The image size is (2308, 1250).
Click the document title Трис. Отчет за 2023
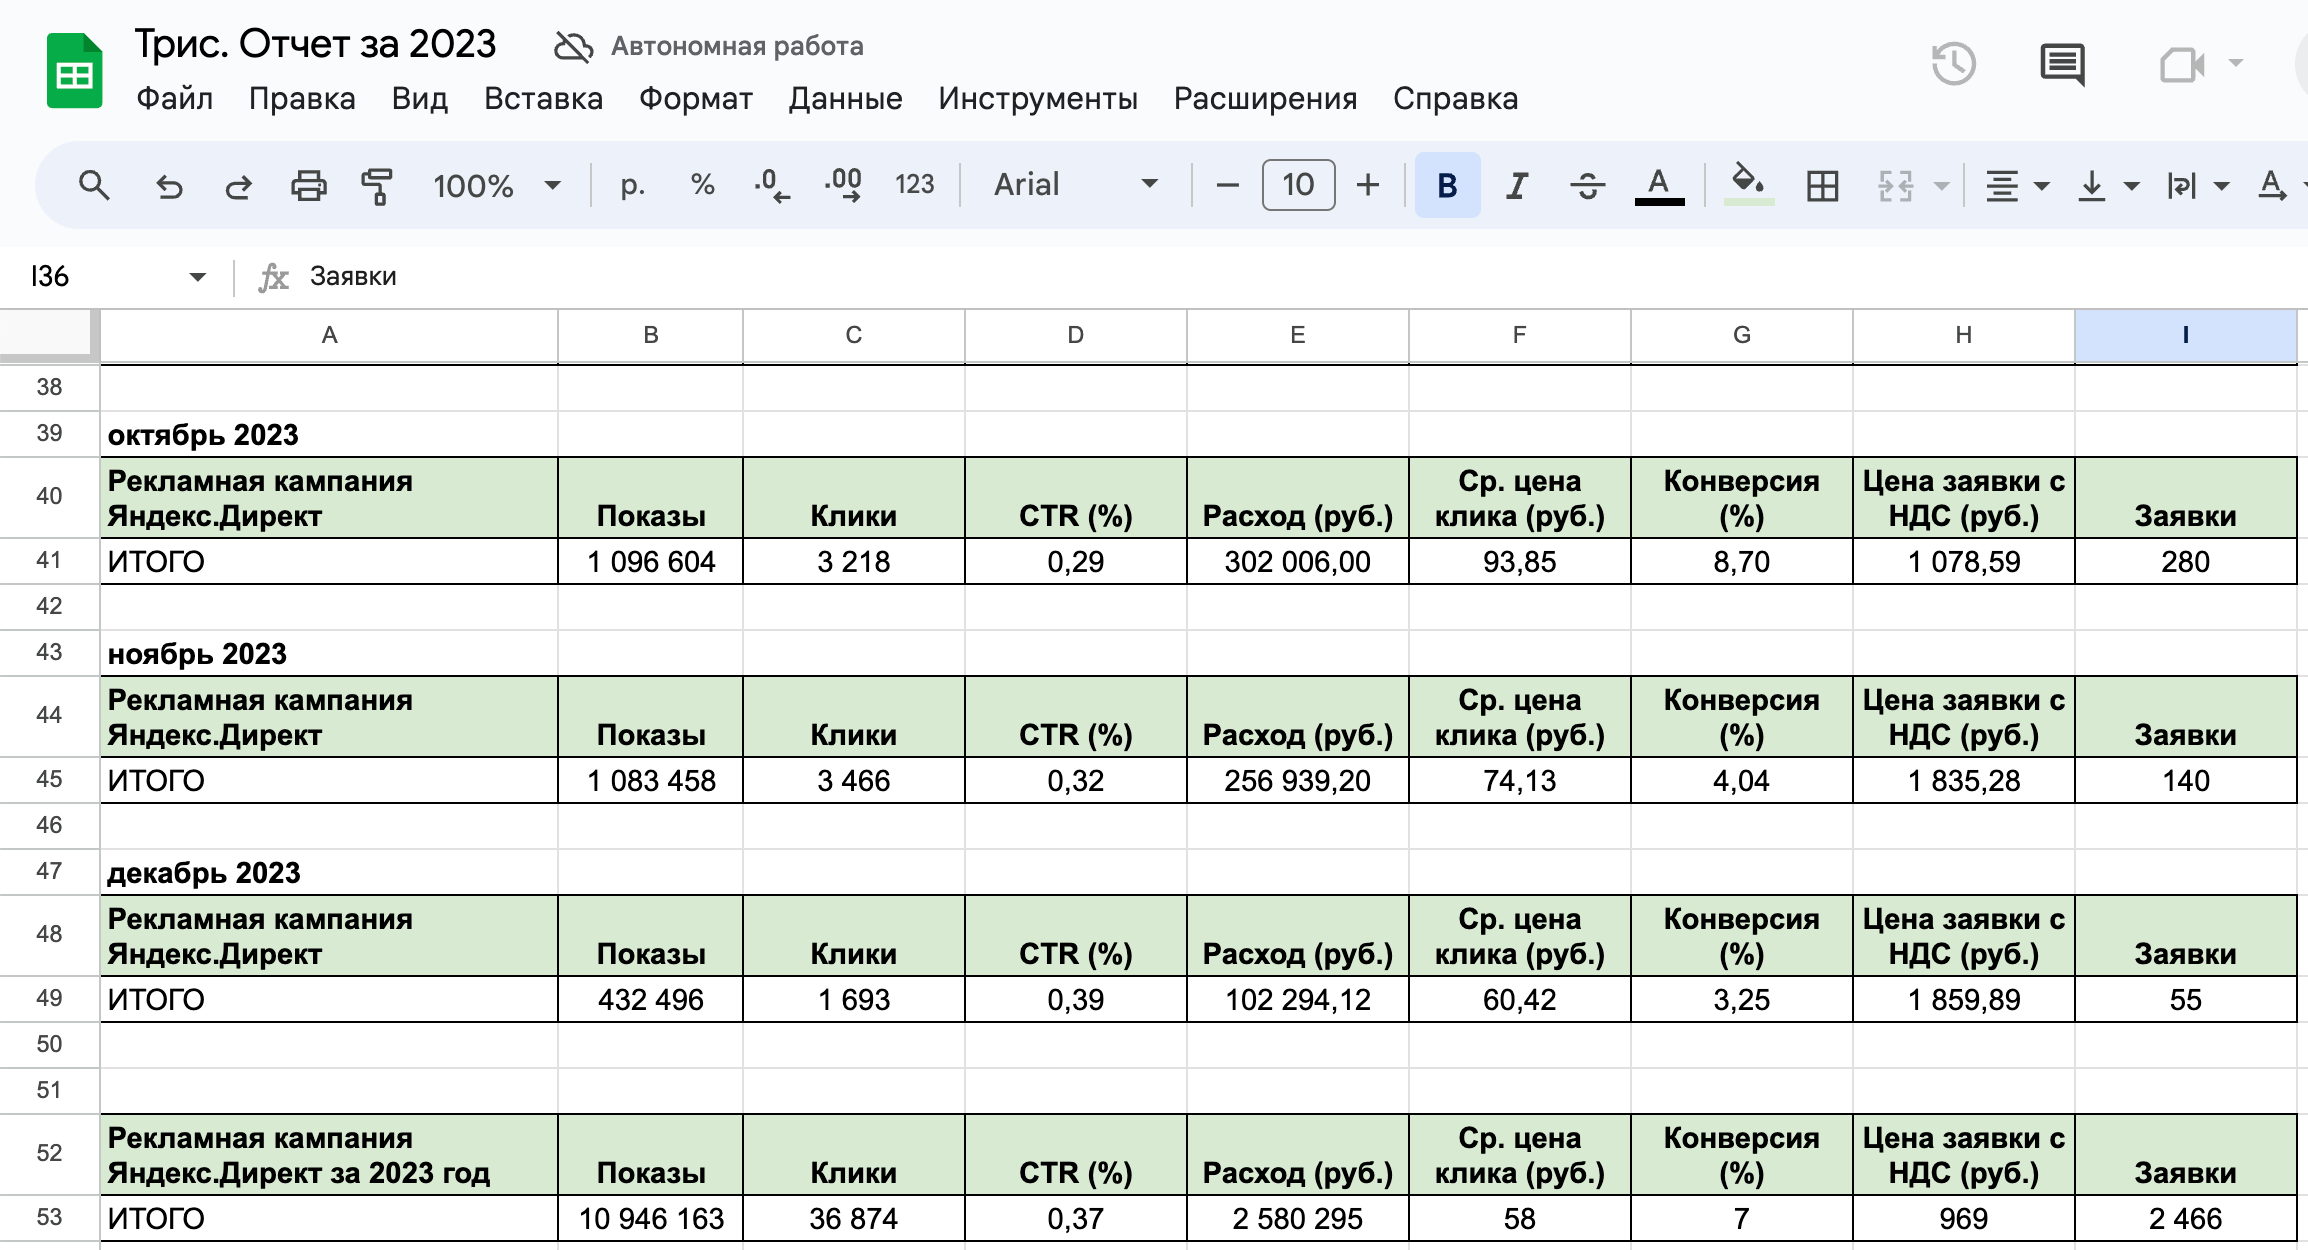315,44
